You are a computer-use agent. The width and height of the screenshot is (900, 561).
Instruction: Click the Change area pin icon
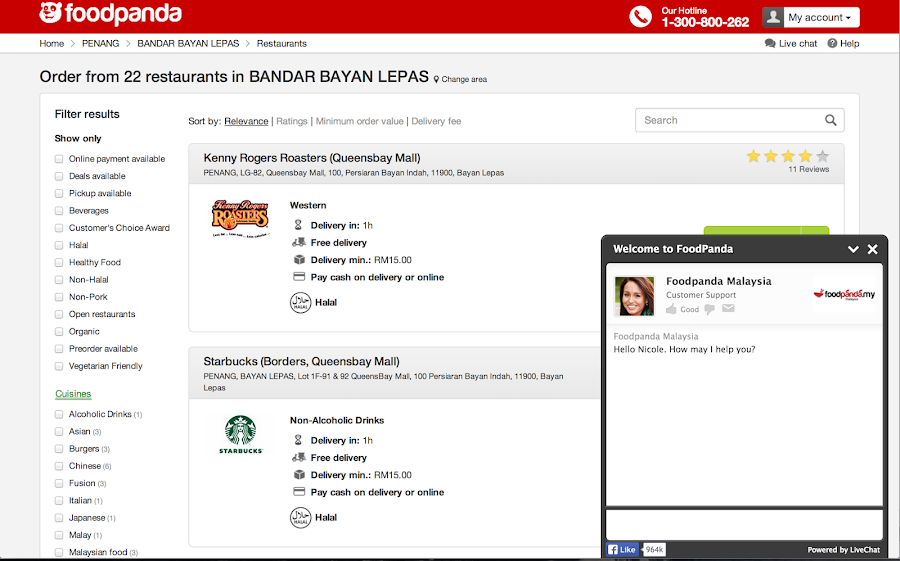(x=436, y=79)
